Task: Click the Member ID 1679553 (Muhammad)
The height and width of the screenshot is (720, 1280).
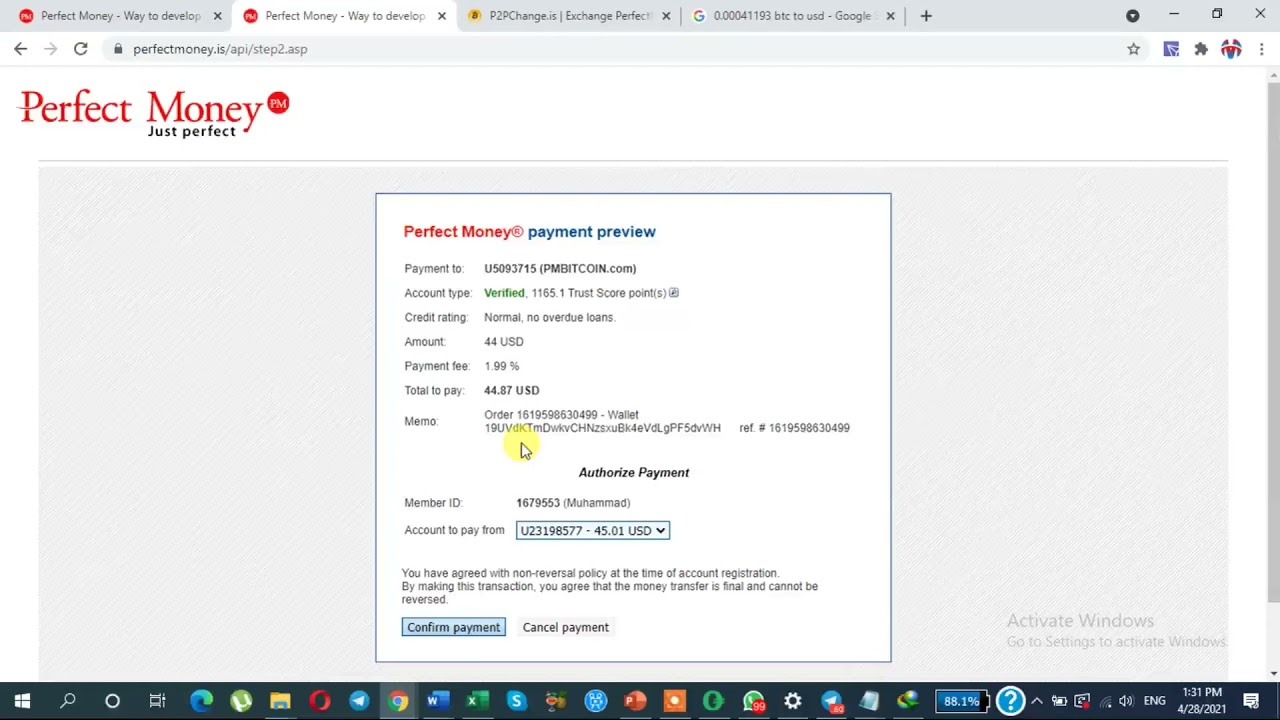Action: [x=573, y=503]
